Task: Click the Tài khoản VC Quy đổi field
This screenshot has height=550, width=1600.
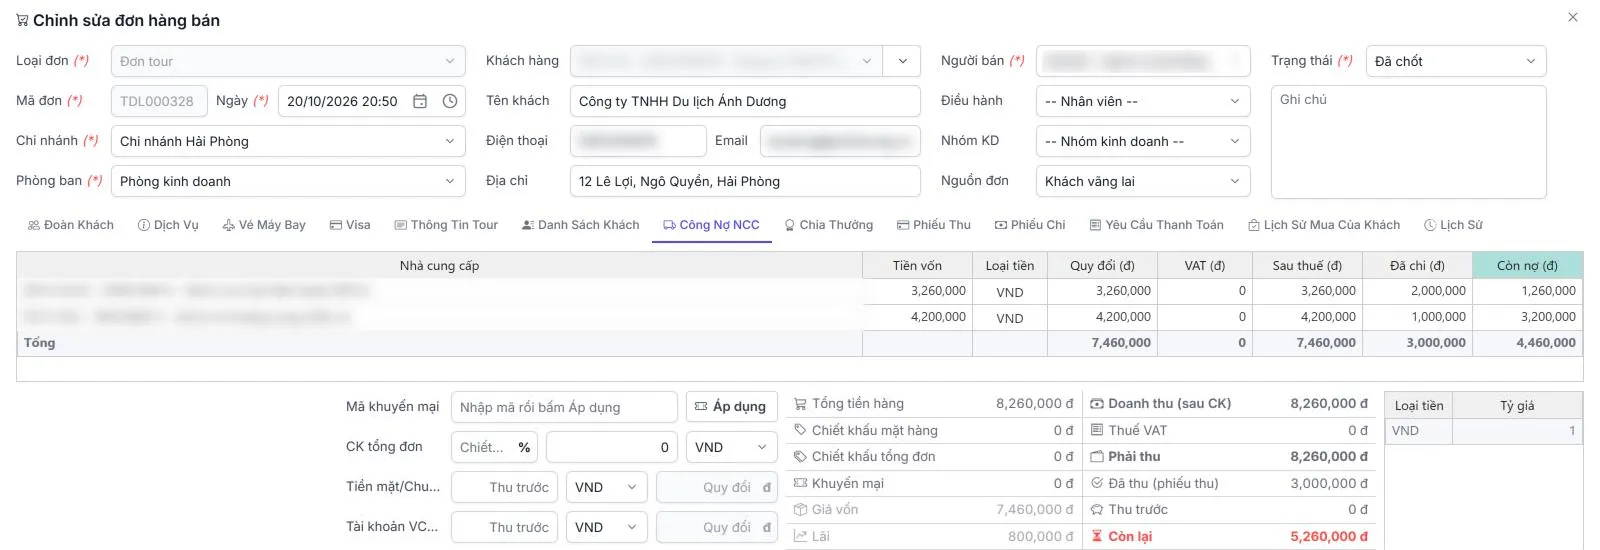Action: coord(716,527)
